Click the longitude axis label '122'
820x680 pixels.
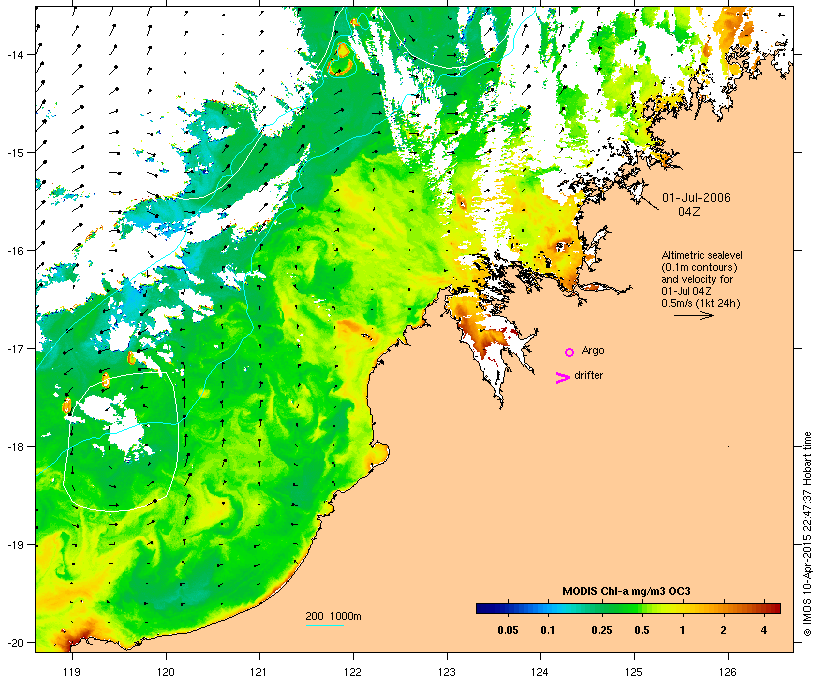click(353, 672)
